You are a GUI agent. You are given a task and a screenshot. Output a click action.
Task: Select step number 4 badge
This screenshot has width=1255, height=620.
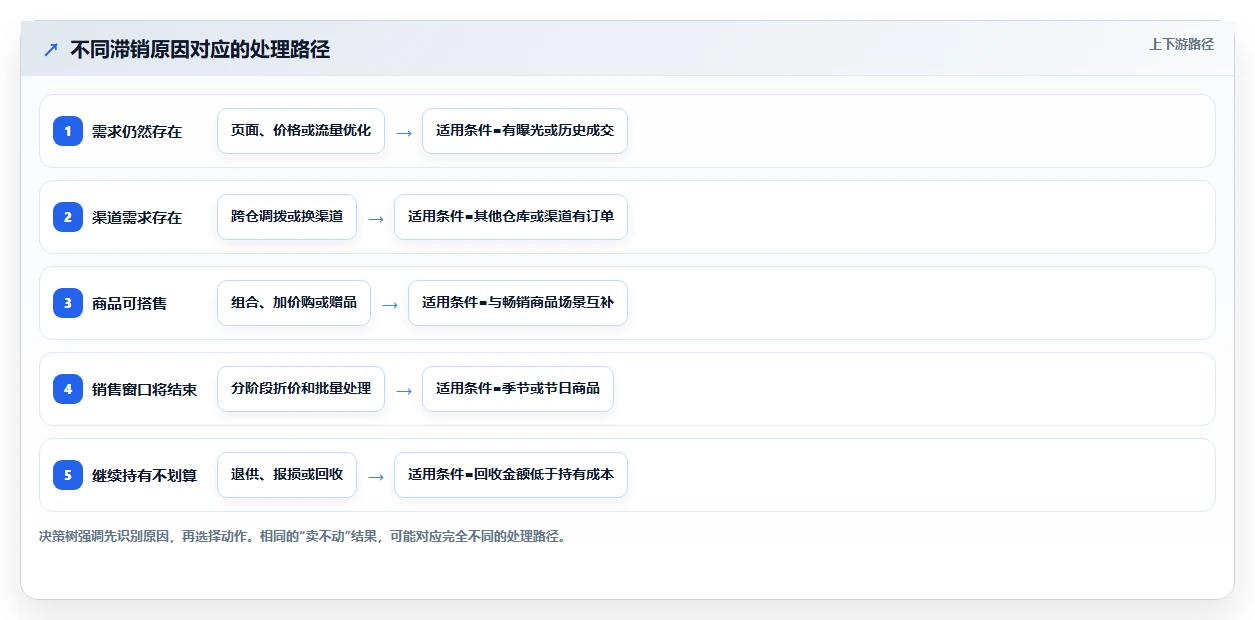point(68,389)
